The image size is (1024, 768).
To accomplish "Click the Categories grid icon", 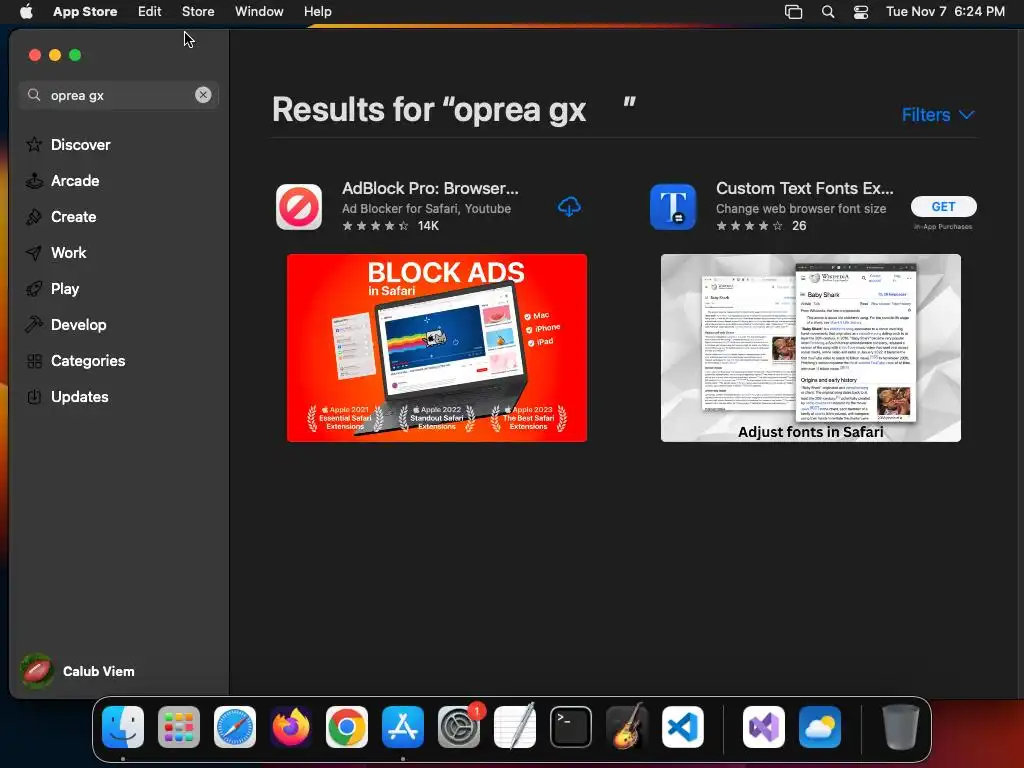I will (x=34, y=360).
